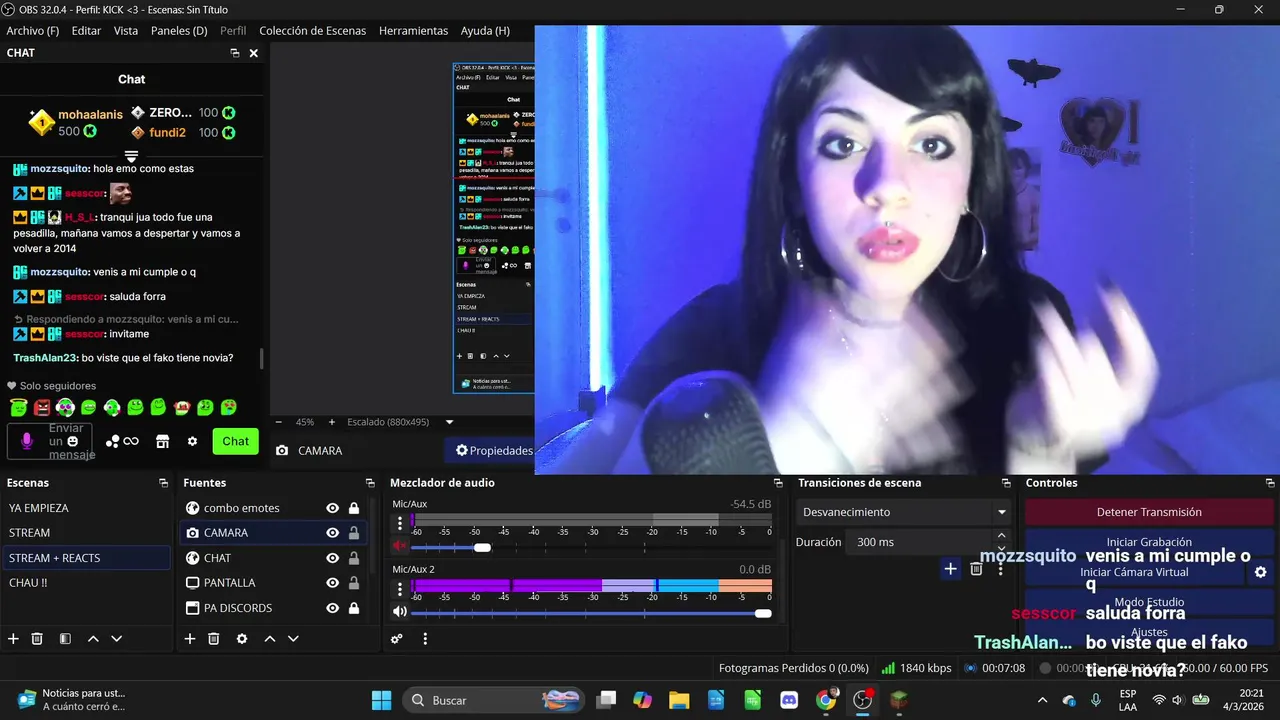Open audio mixer options three-dot menu at bottom
This screenshot has height=720, width=1280.
425,639
